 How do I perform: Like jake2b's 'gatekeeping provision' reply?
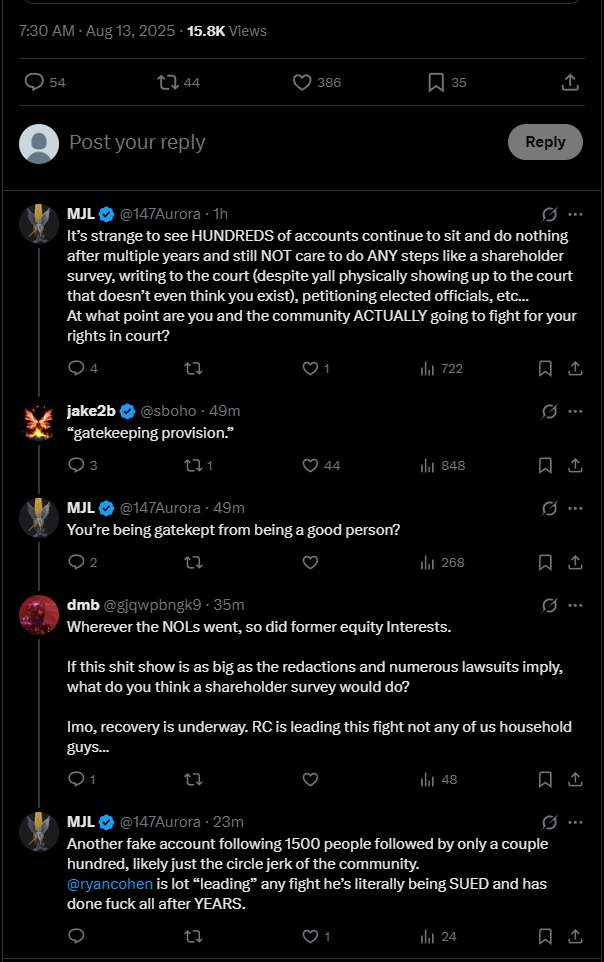coord(310,465)
